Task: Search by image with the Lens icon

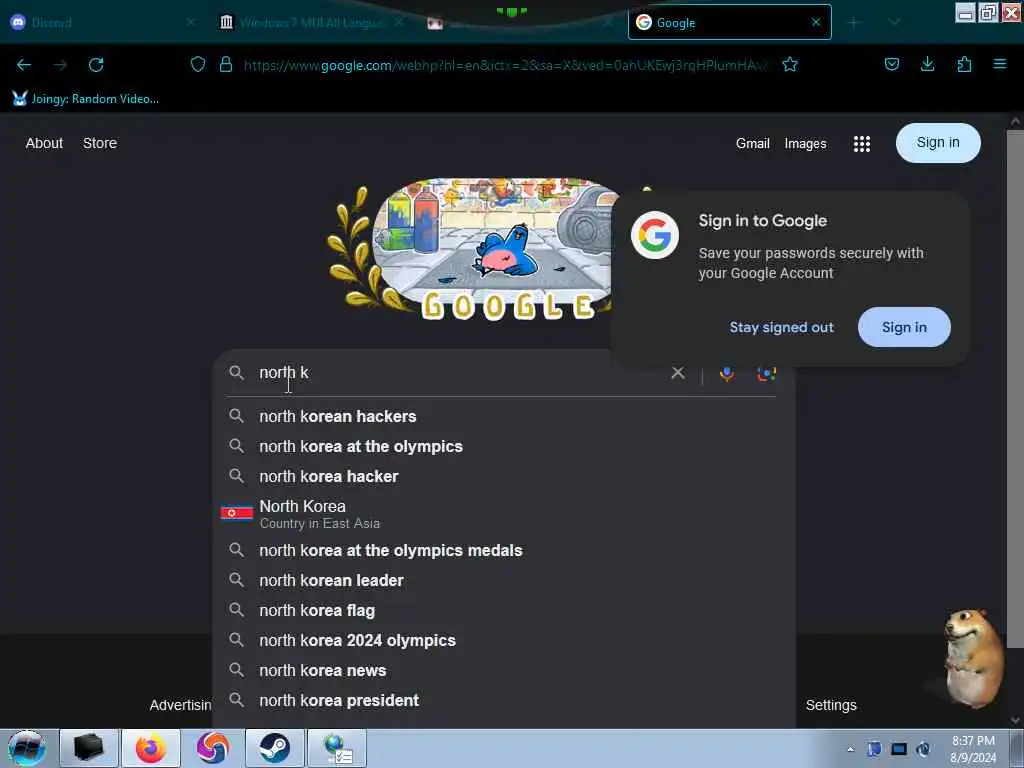Action: (767, 374)
